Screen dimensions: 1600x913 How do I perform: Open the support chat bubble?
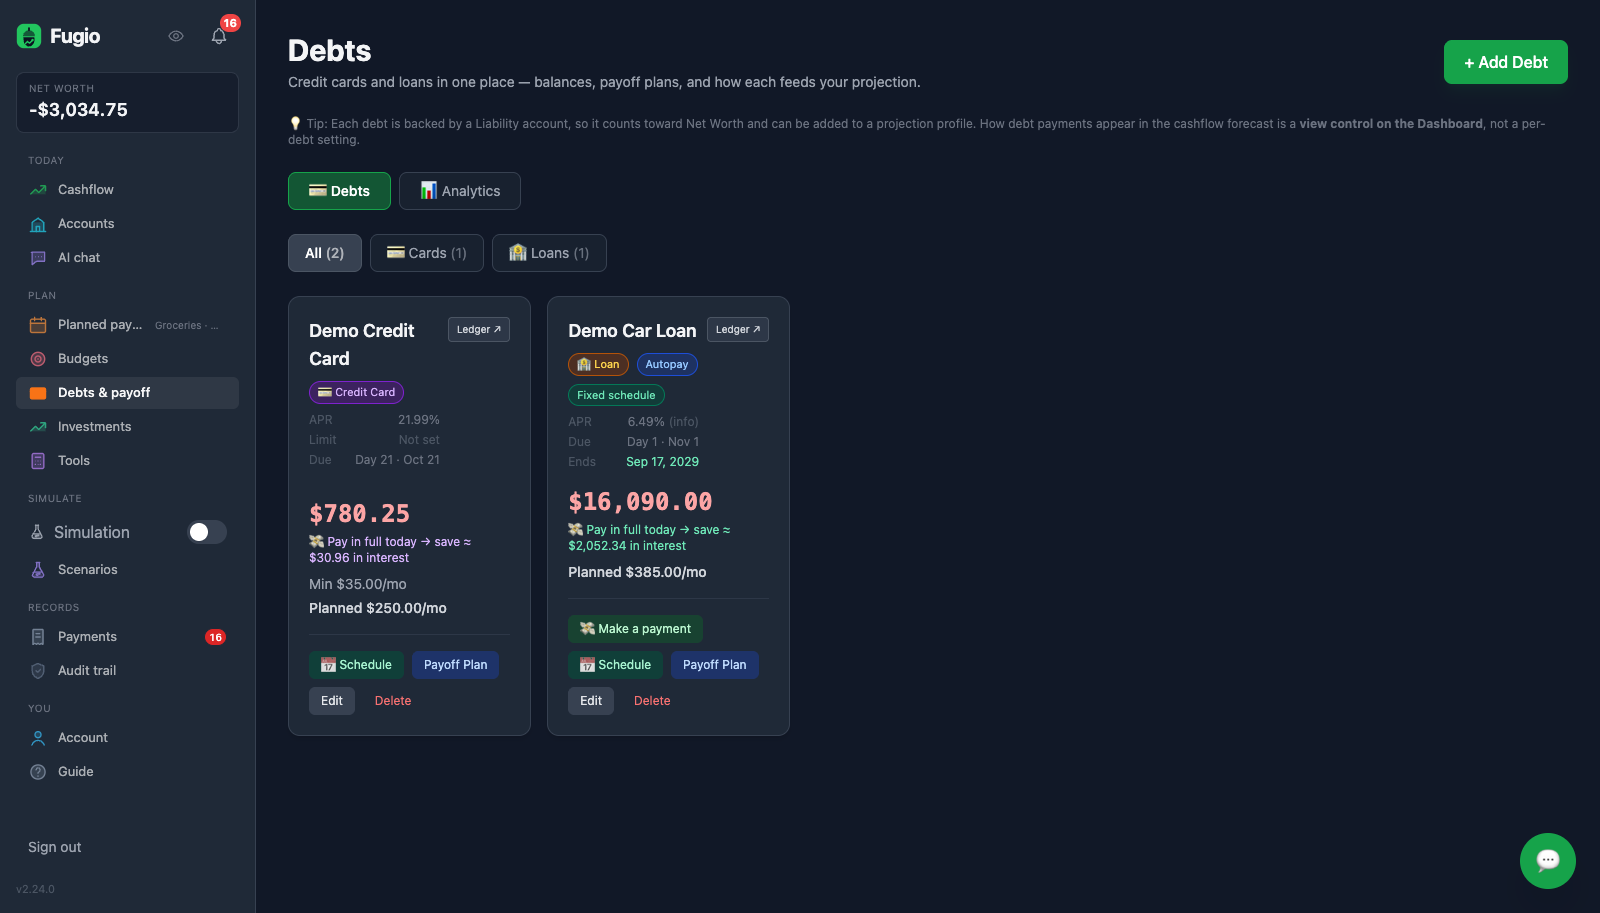1548,861
